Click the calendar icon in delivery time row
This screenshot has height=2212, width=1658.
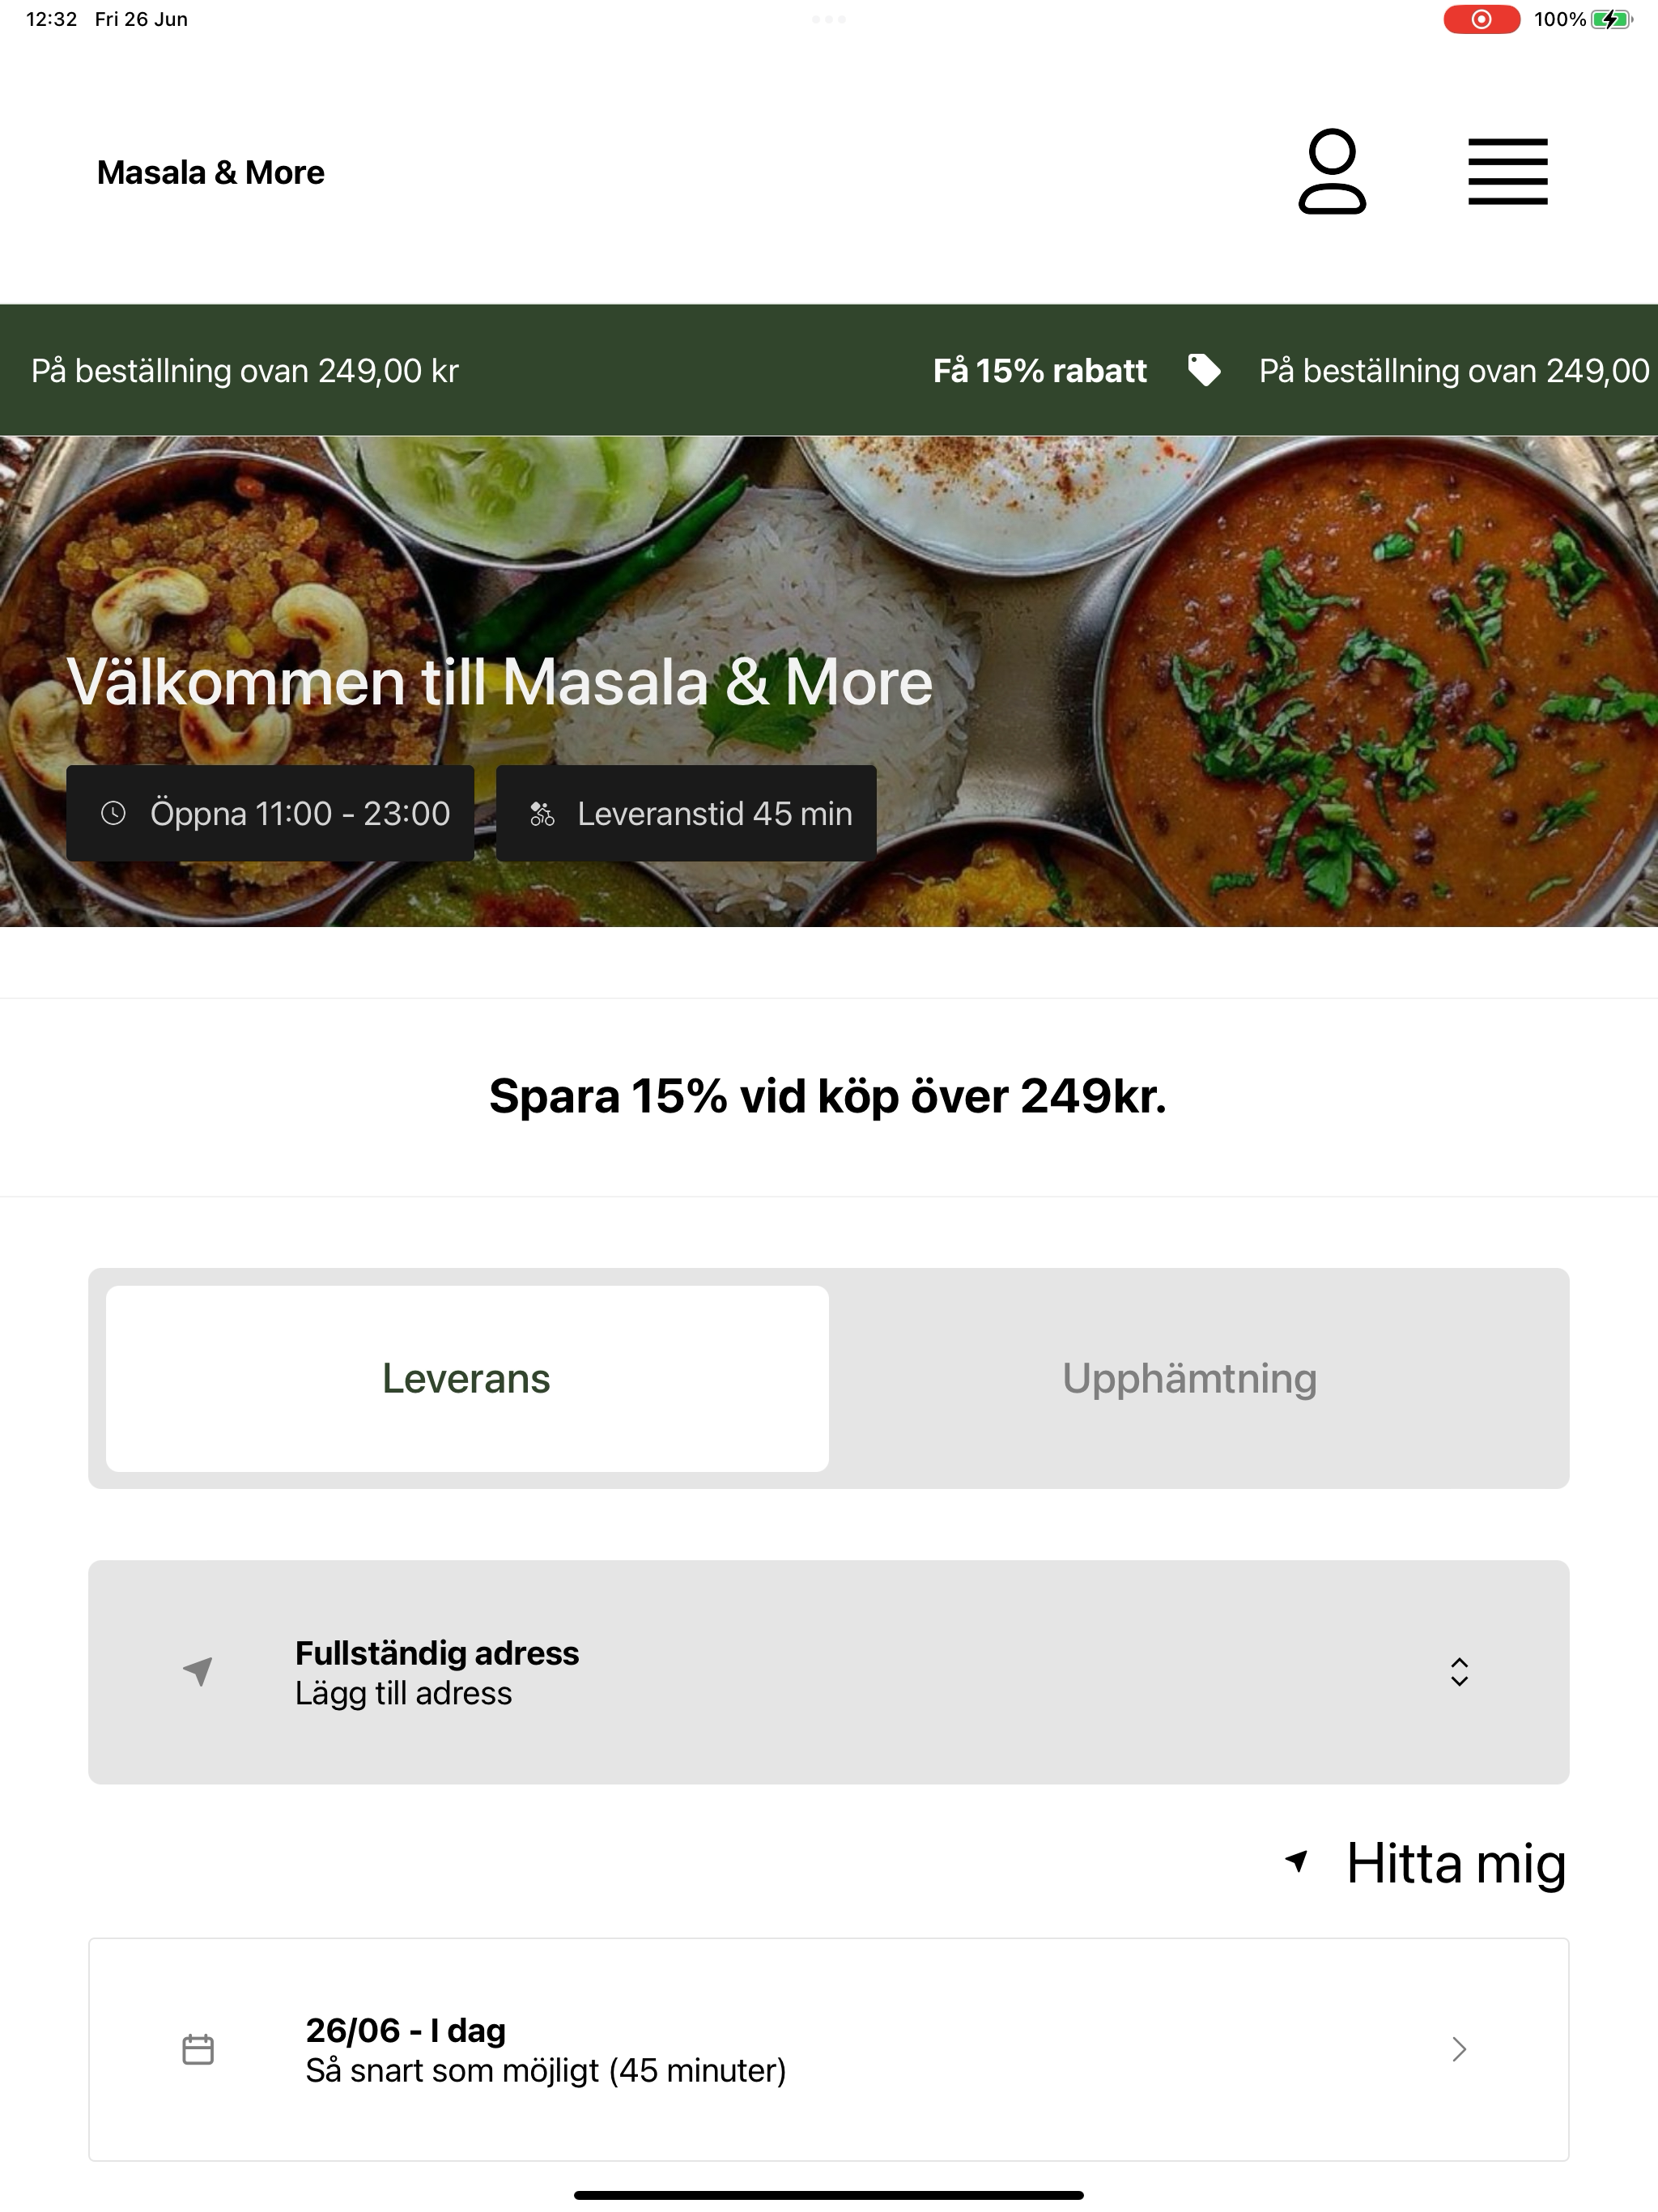(198, 2050)
